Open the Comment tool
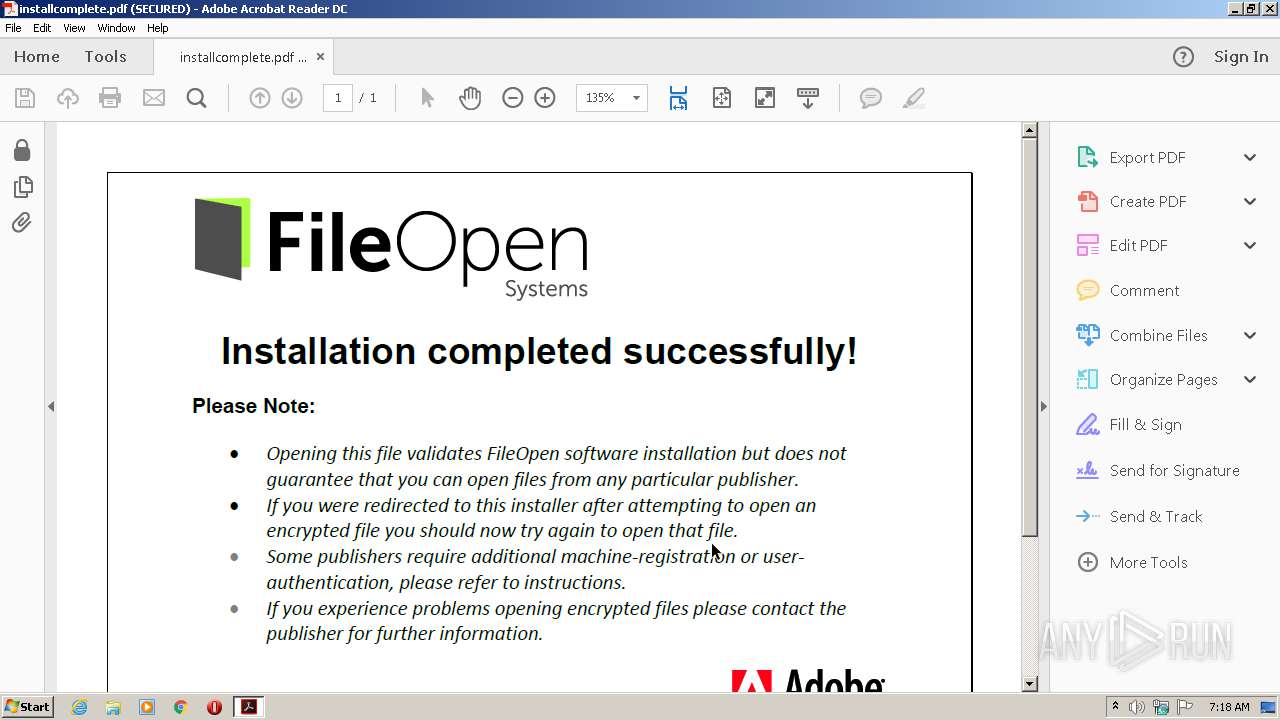Viewport: 1280px width, 720px height. (x=1145, y=290)
